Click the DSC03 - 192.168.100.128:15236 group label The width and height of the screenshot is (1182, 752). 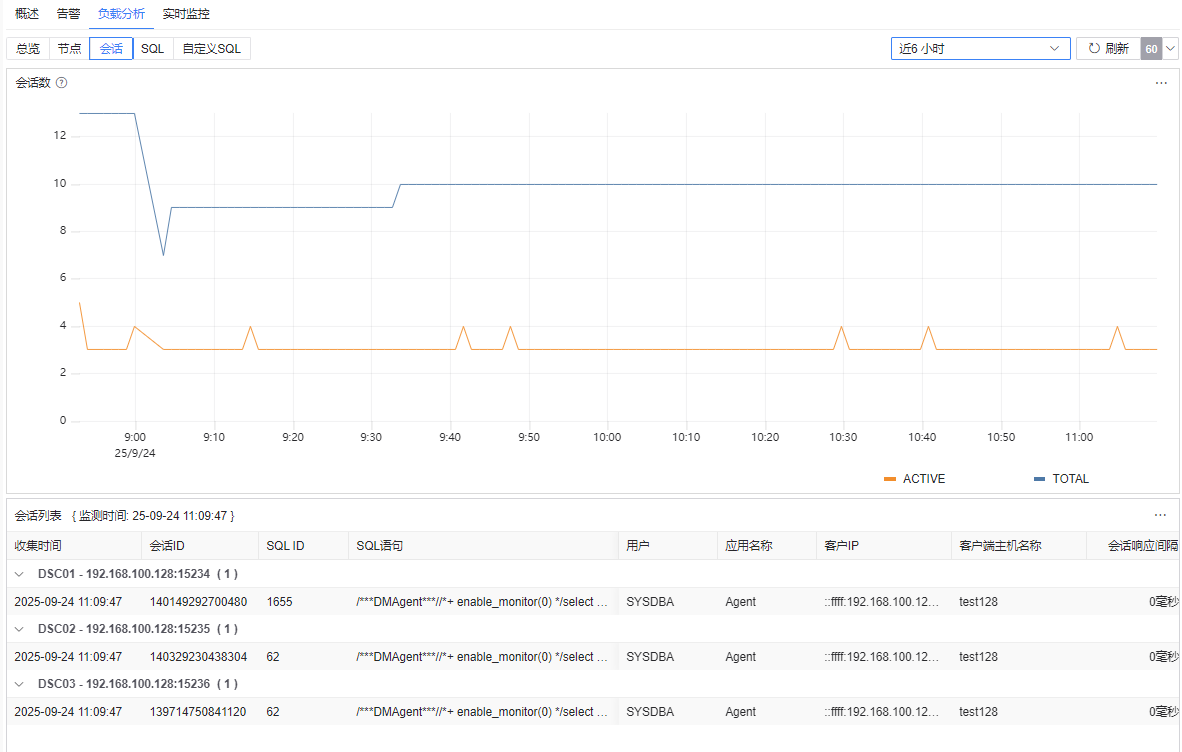coord(138,684)
